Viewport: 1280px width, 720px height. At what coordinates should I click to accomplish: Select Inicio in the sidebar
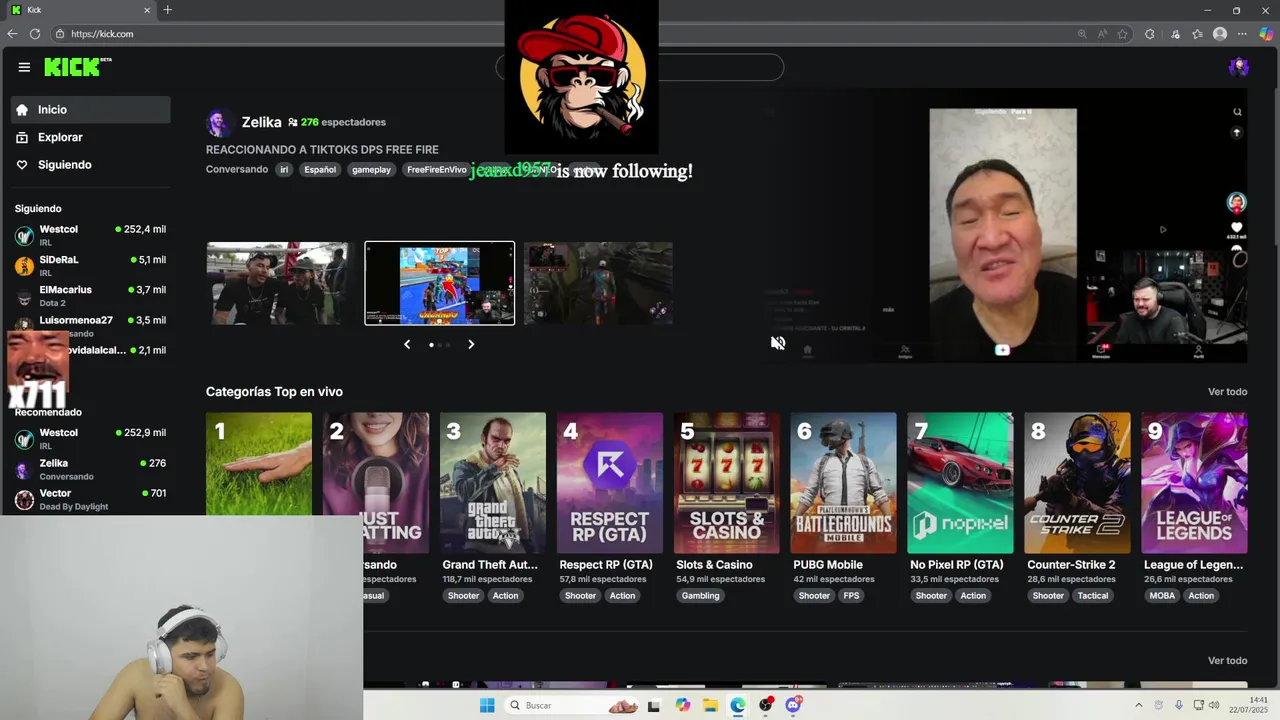pos(90,110)
